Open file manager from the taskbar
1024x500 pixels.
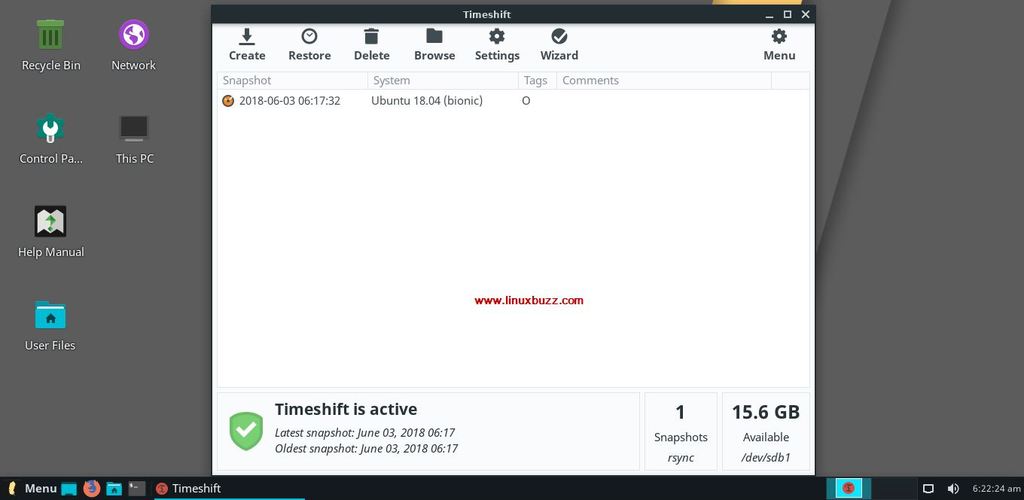[x=114, y=488]
